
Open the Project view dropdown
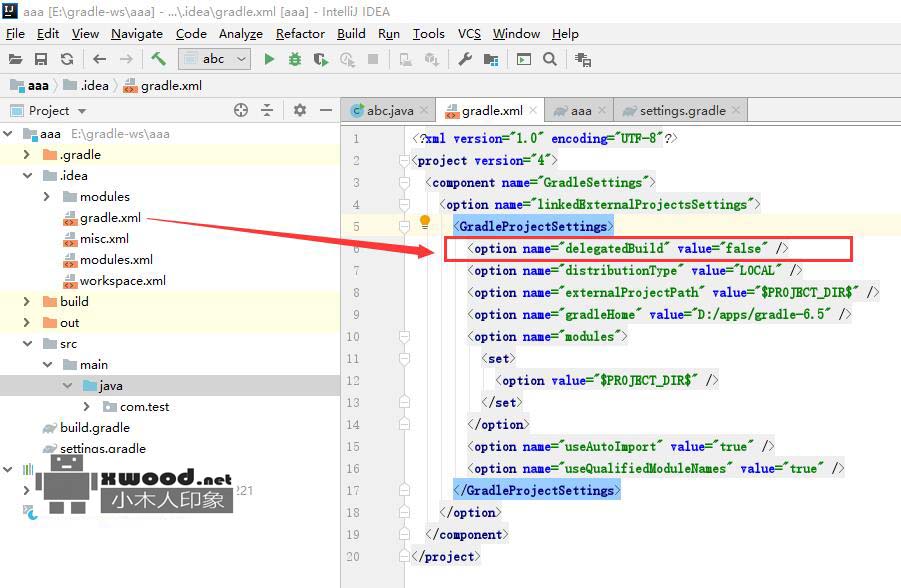(82, 111)
